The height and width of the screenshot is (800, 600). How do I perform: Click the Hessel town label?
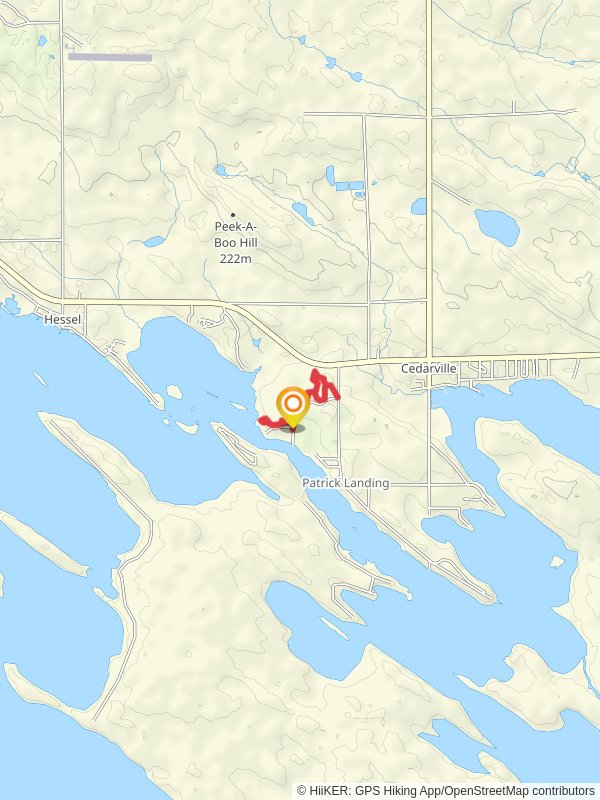tap(62, 319)
